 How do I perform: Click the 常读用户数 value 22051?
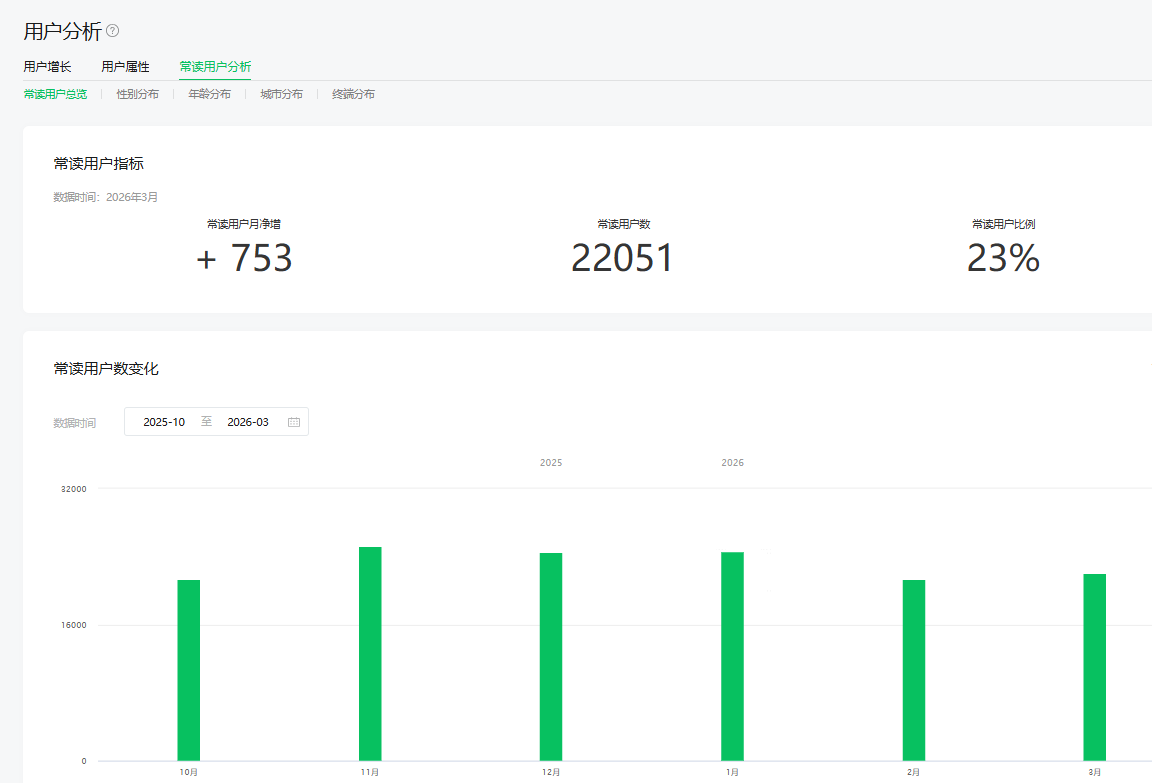pos(623,258)
